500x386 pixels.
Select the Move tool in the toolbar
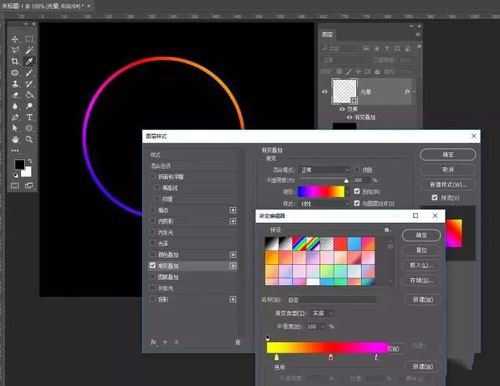(x=15, y=39)
